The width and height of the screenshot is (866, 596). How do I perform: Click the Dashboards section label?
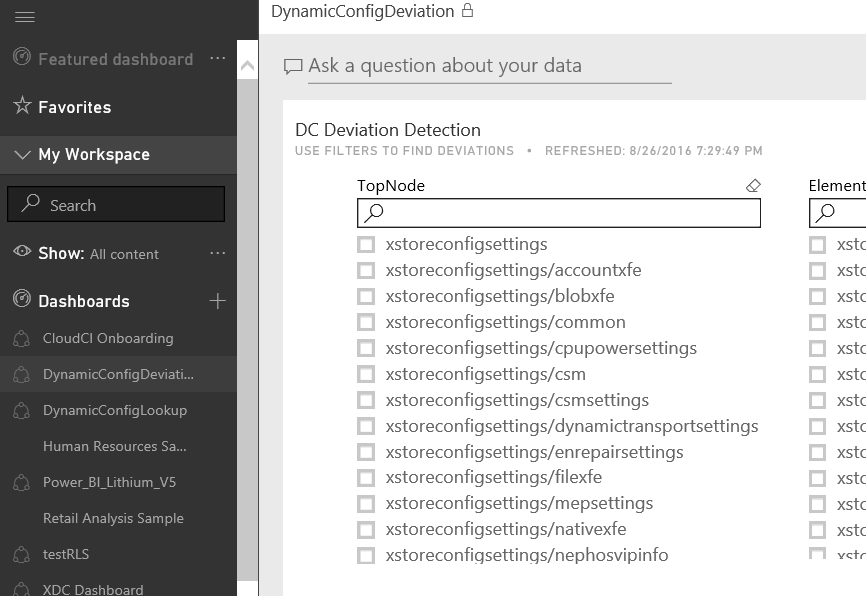(x=84, y=301)
